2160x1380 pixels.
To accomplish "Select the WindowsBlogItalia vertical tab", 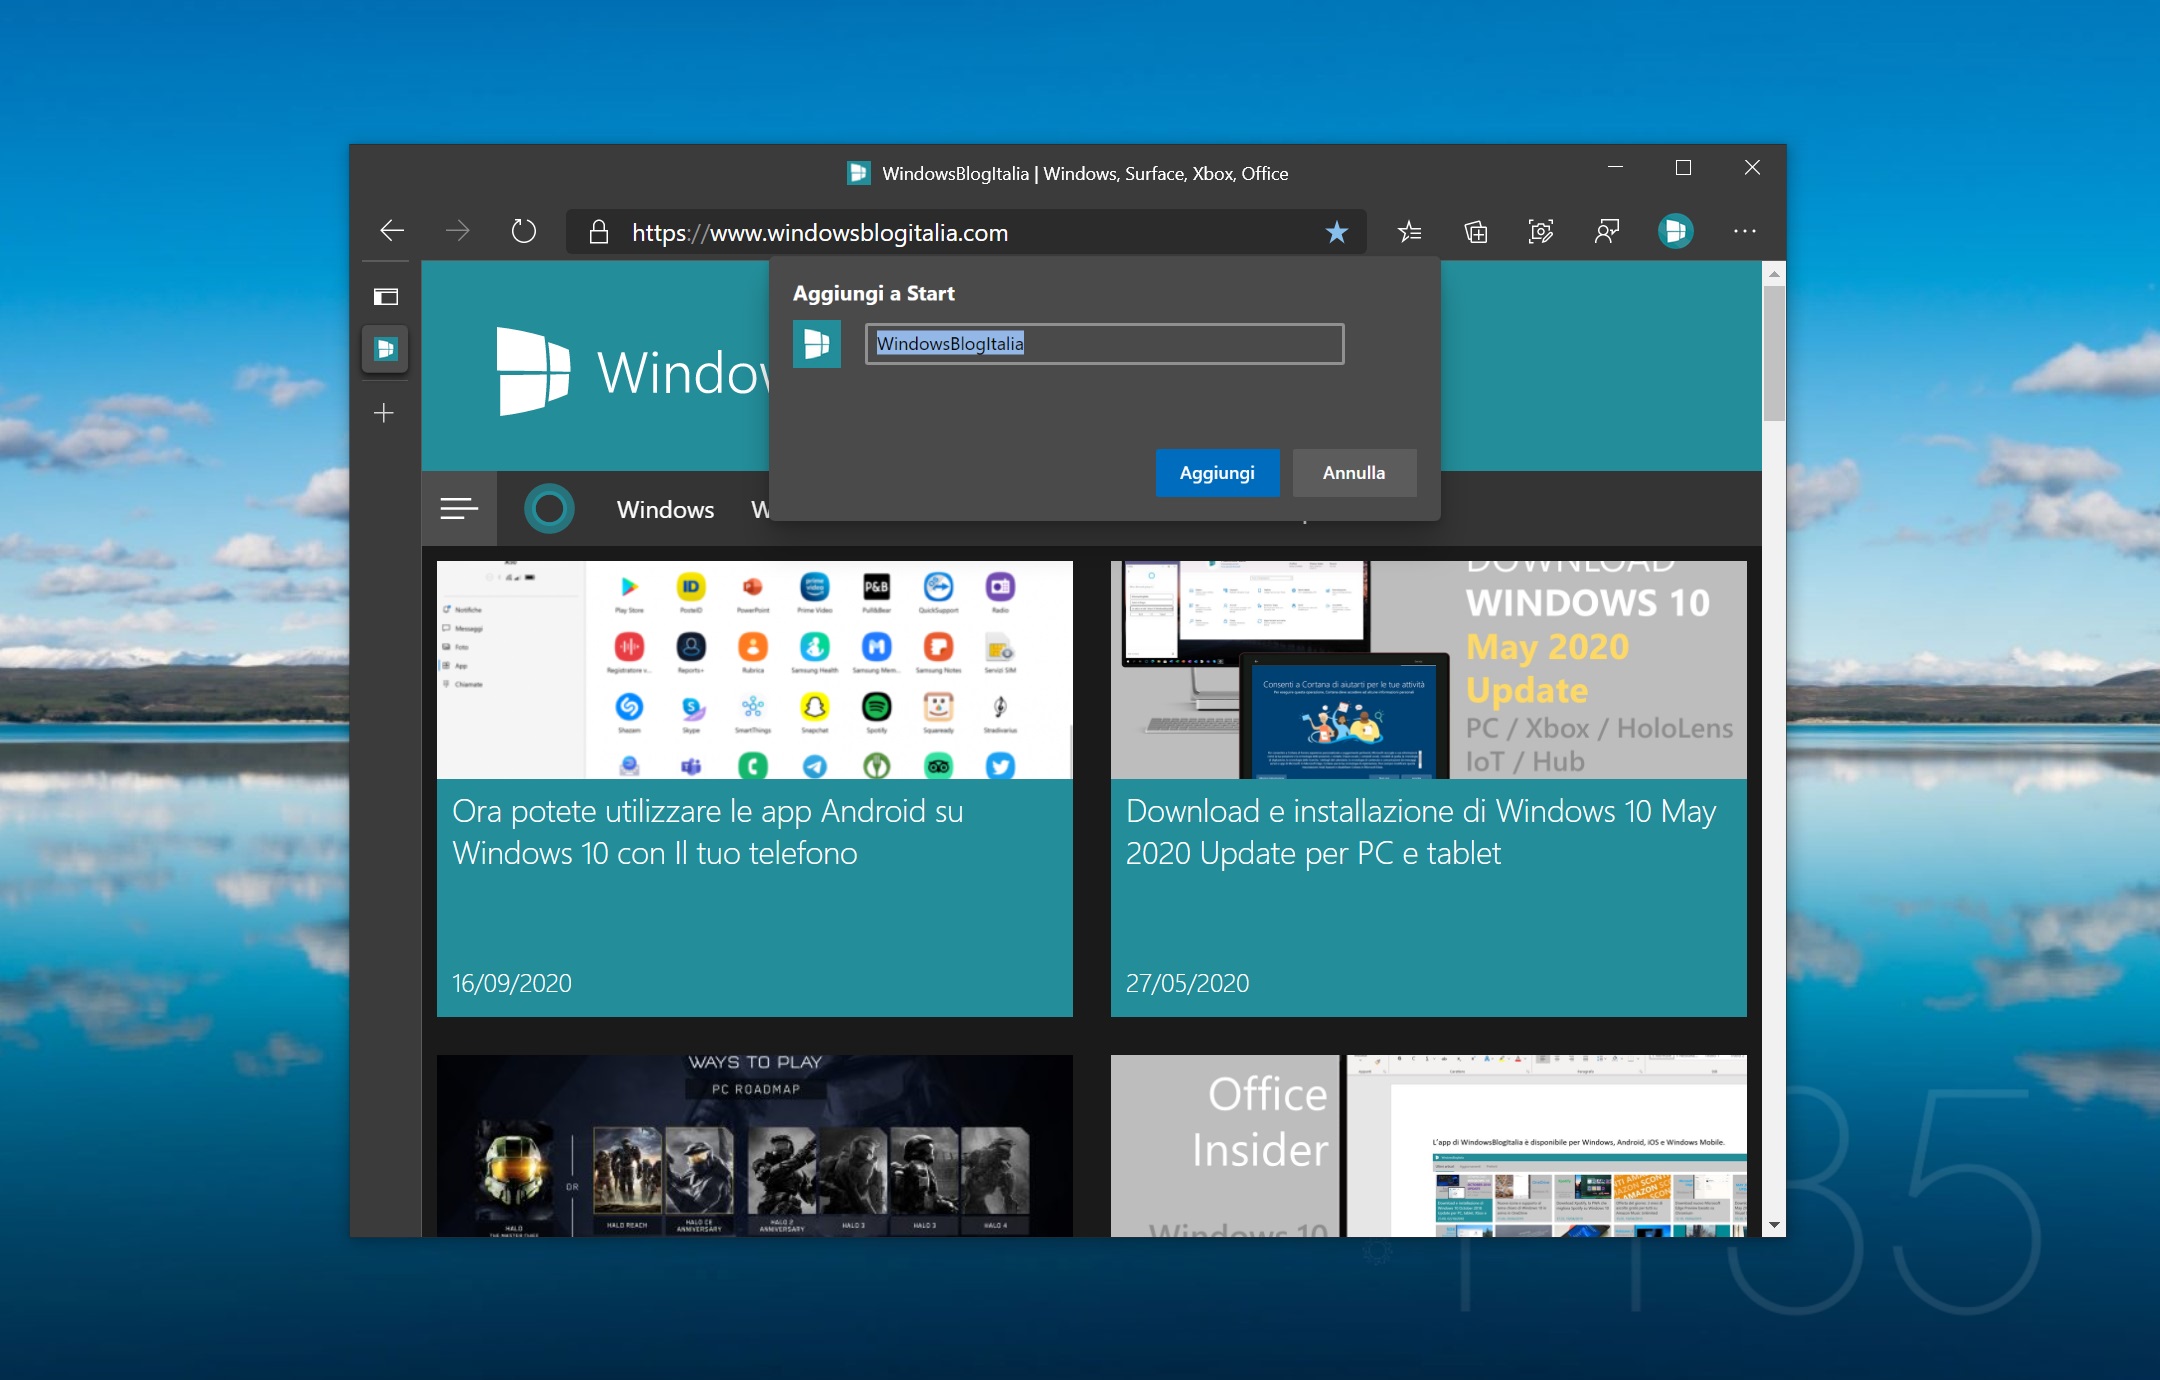I will [x=385, y=349].
